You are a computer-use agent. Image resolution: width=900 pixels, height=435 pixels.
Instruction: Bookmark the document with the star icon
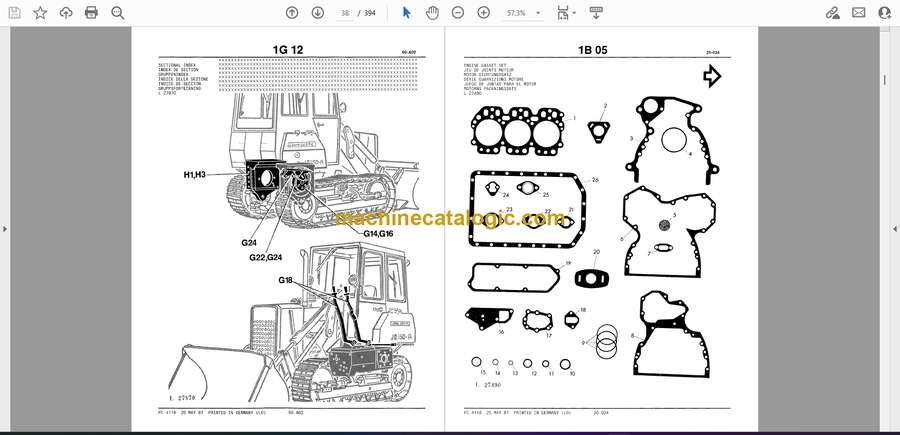pos(40,13)
